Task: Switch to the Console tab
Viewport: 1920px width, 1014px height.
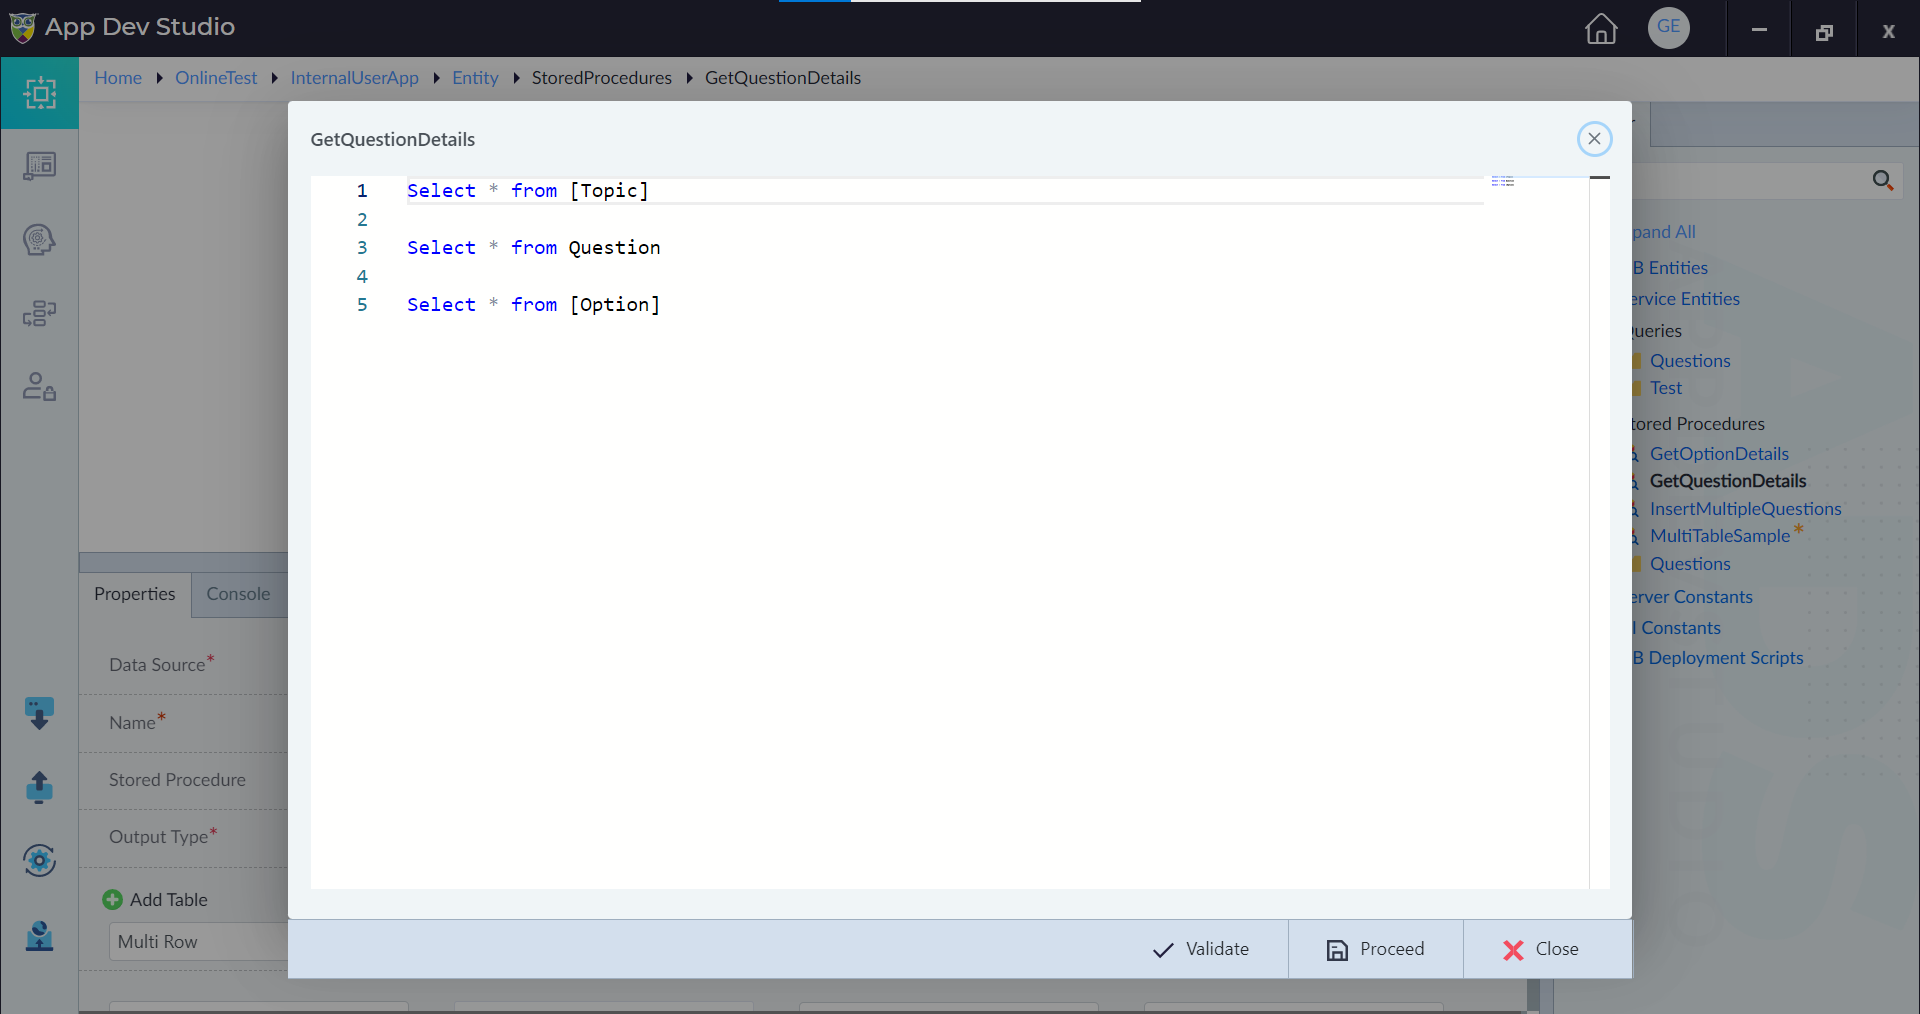Action: [x=238, y=594]
